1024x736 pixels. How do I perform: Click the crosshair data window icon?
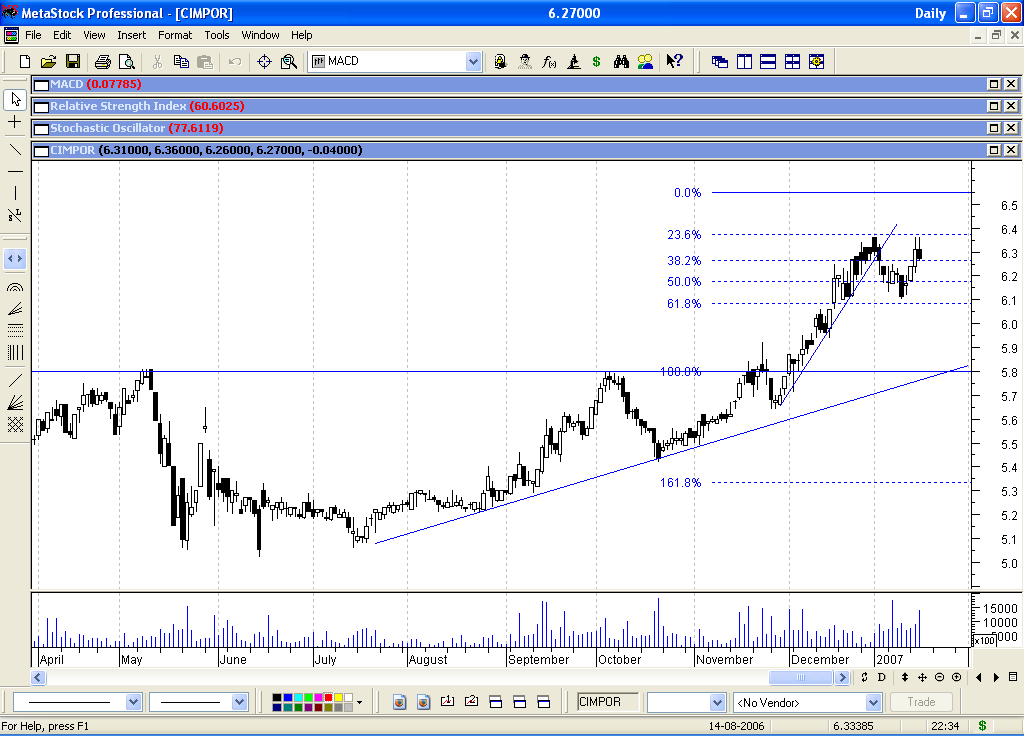[x=264, y=61]
